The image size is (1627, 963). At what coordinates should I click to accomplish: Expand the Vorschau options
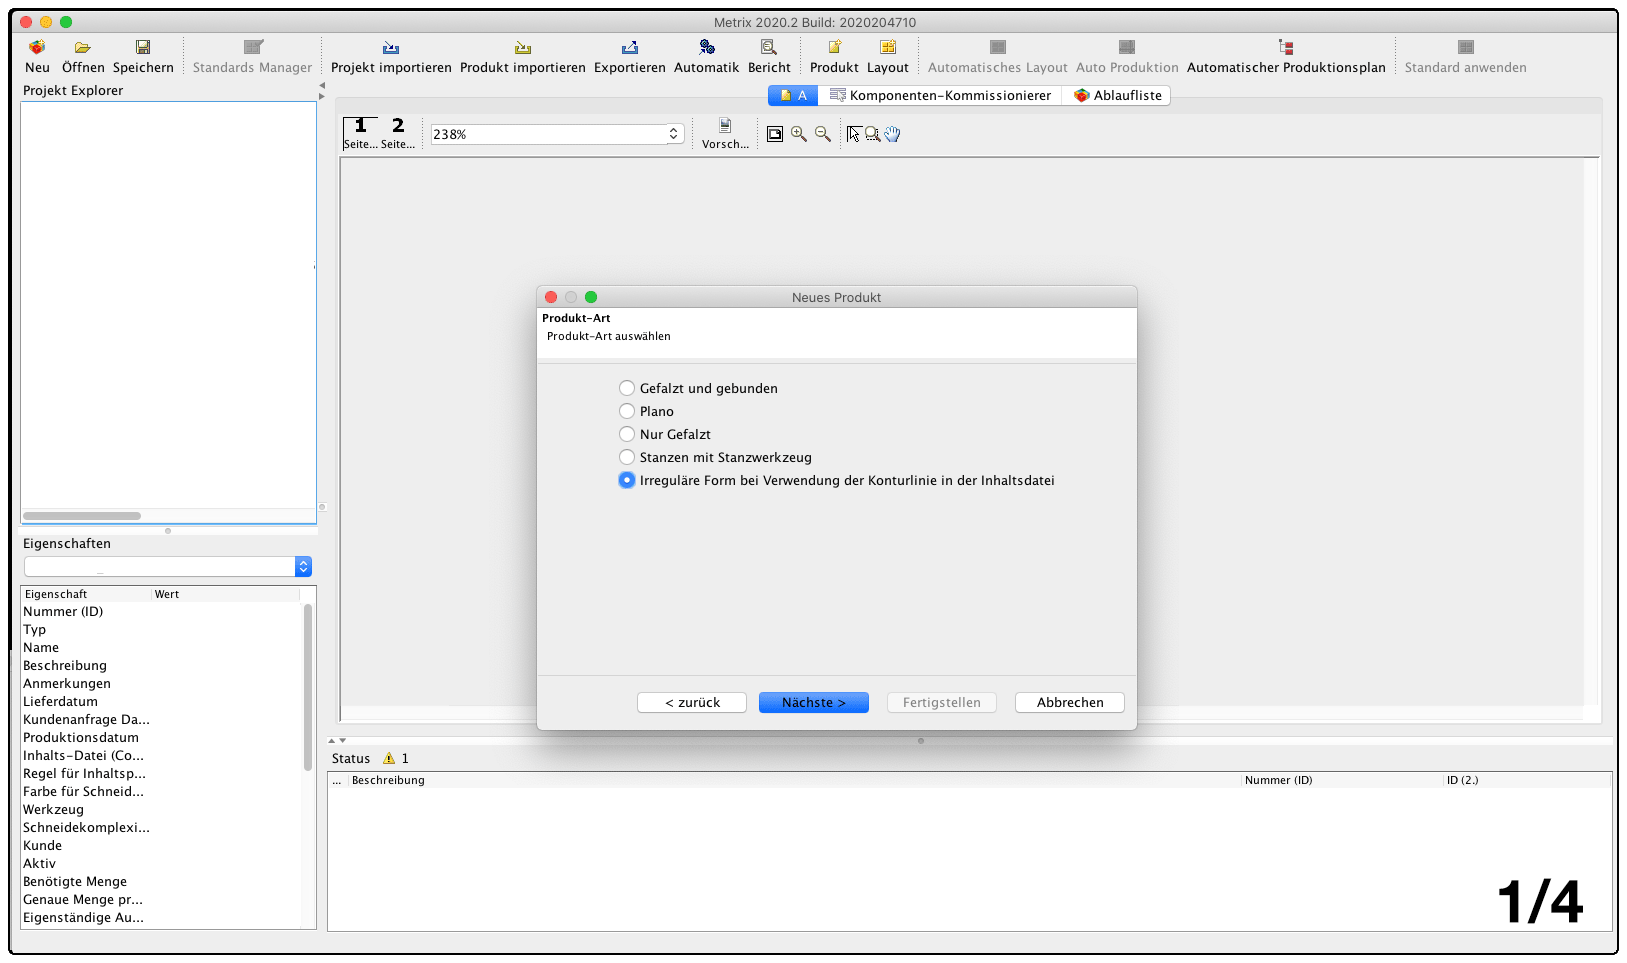[x=724, y=133]
